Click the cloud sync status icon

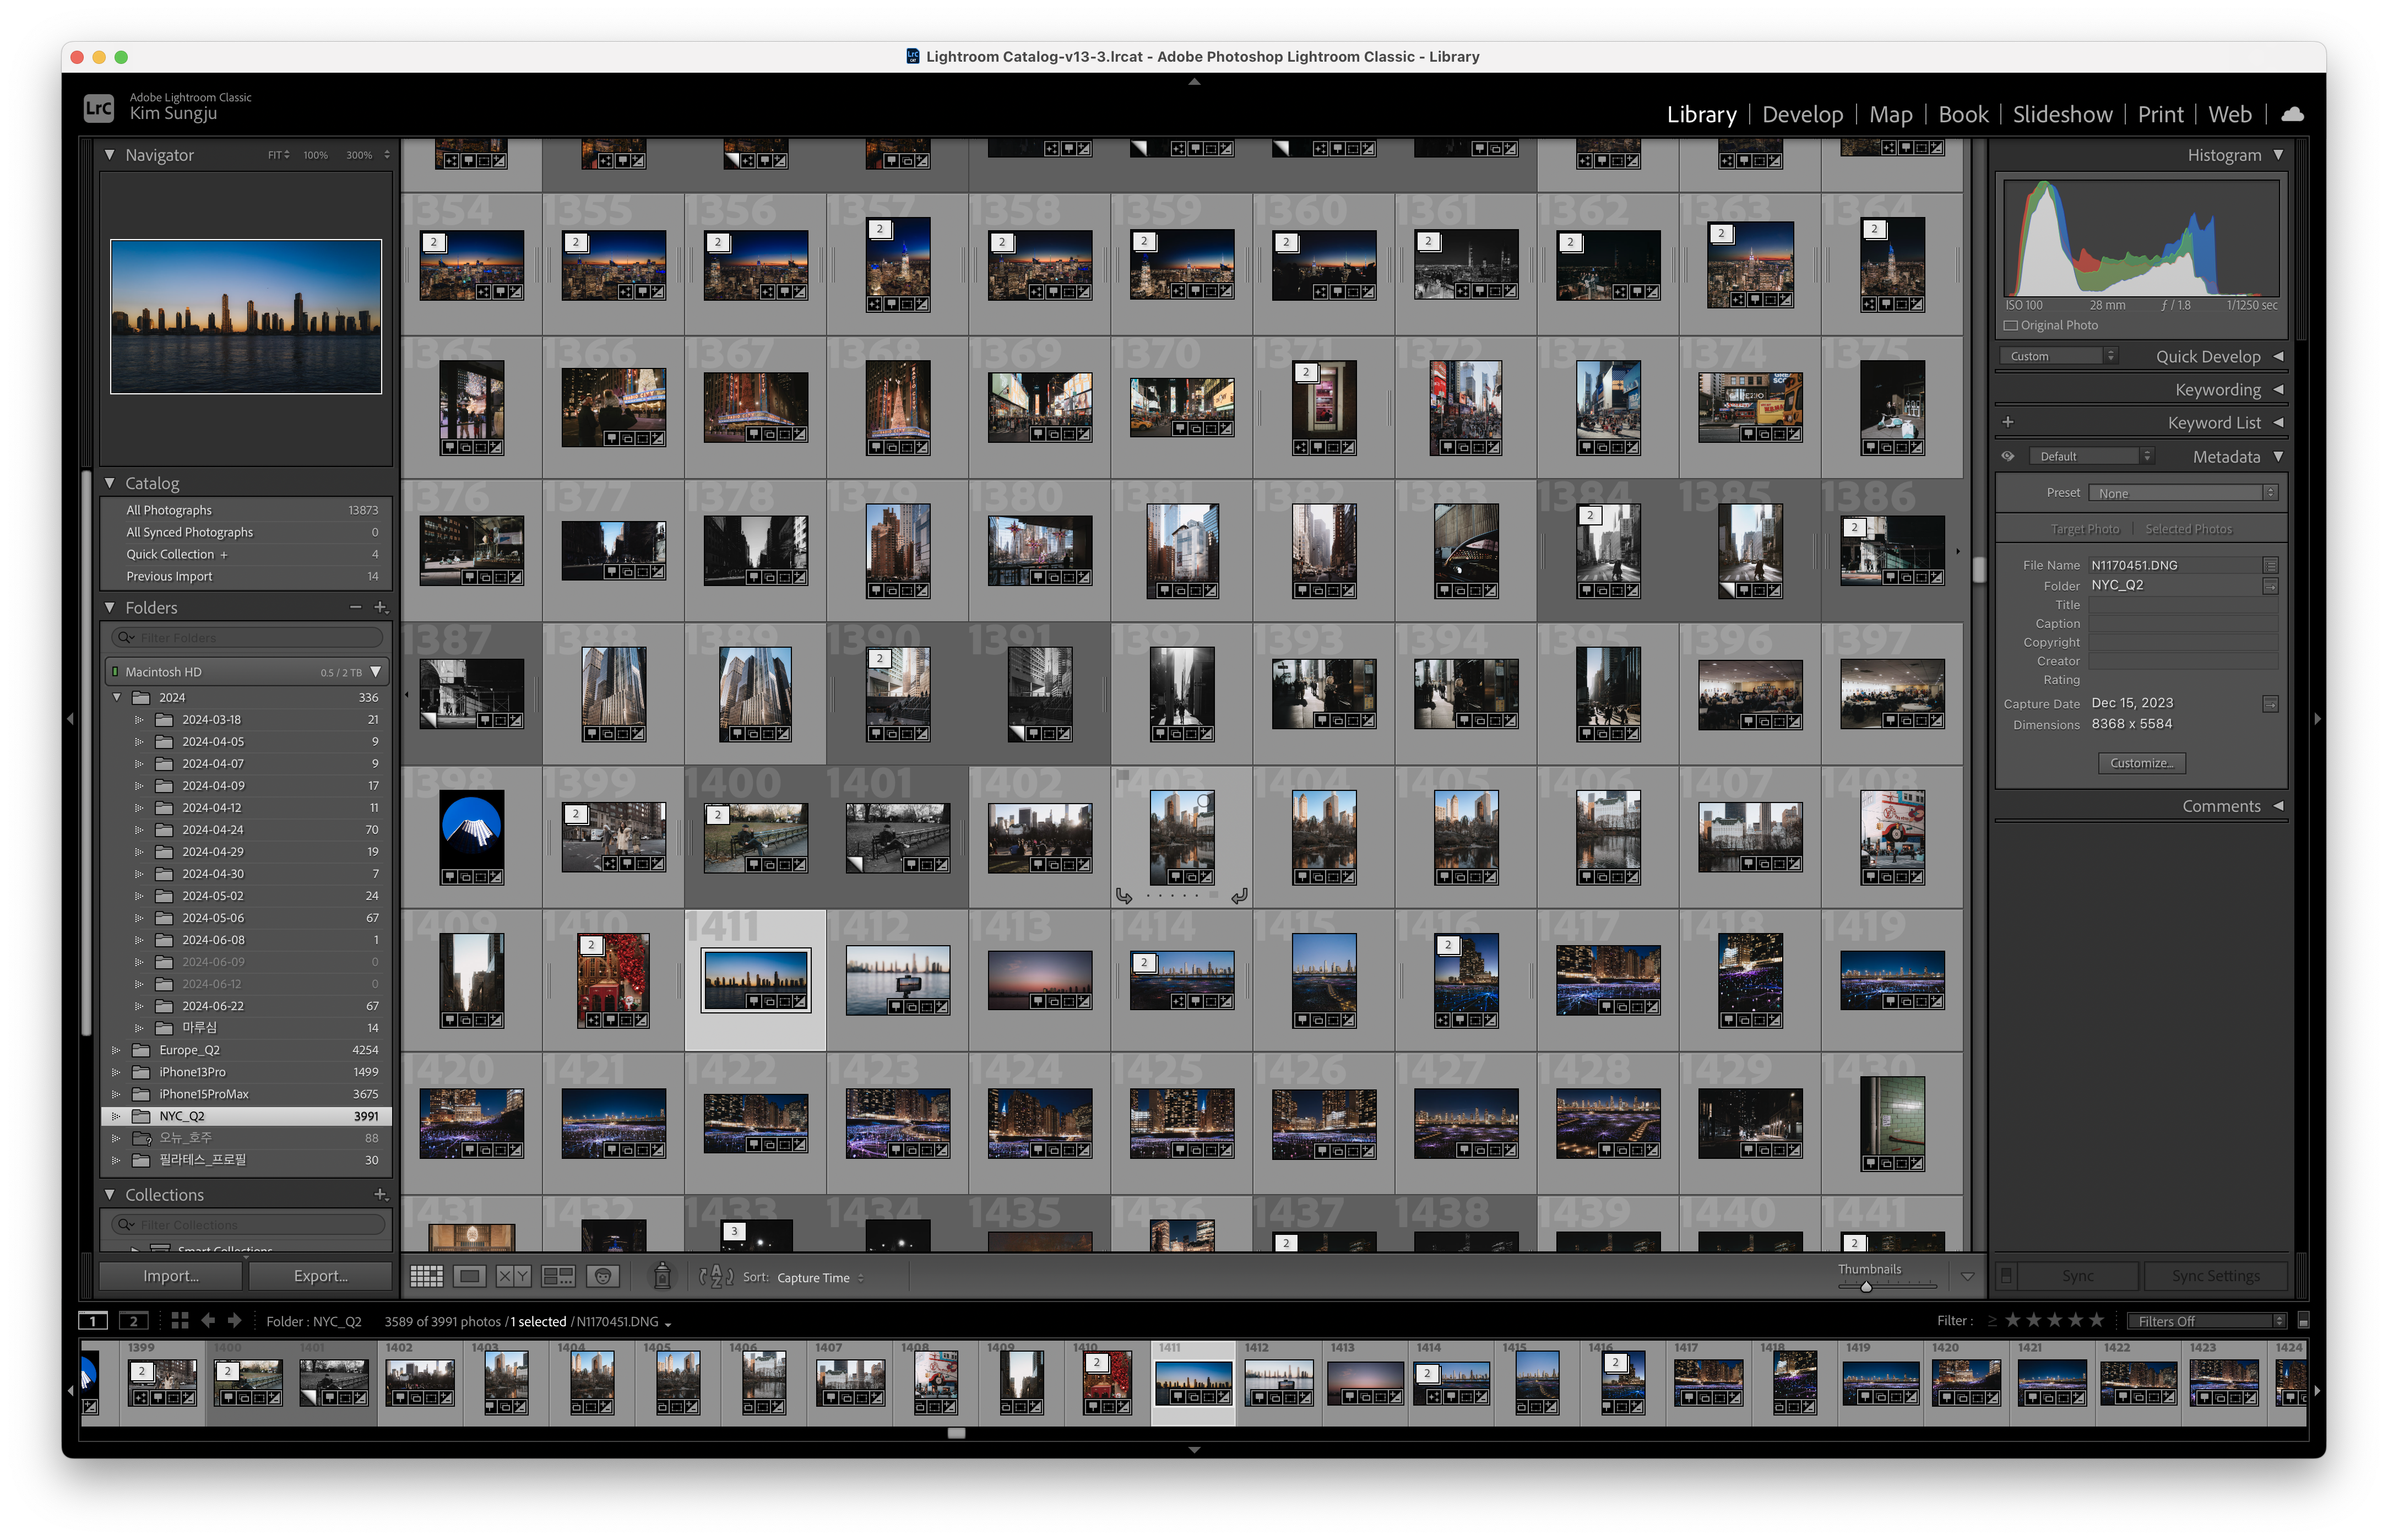pyautogui.click(x=2292, y=114)
